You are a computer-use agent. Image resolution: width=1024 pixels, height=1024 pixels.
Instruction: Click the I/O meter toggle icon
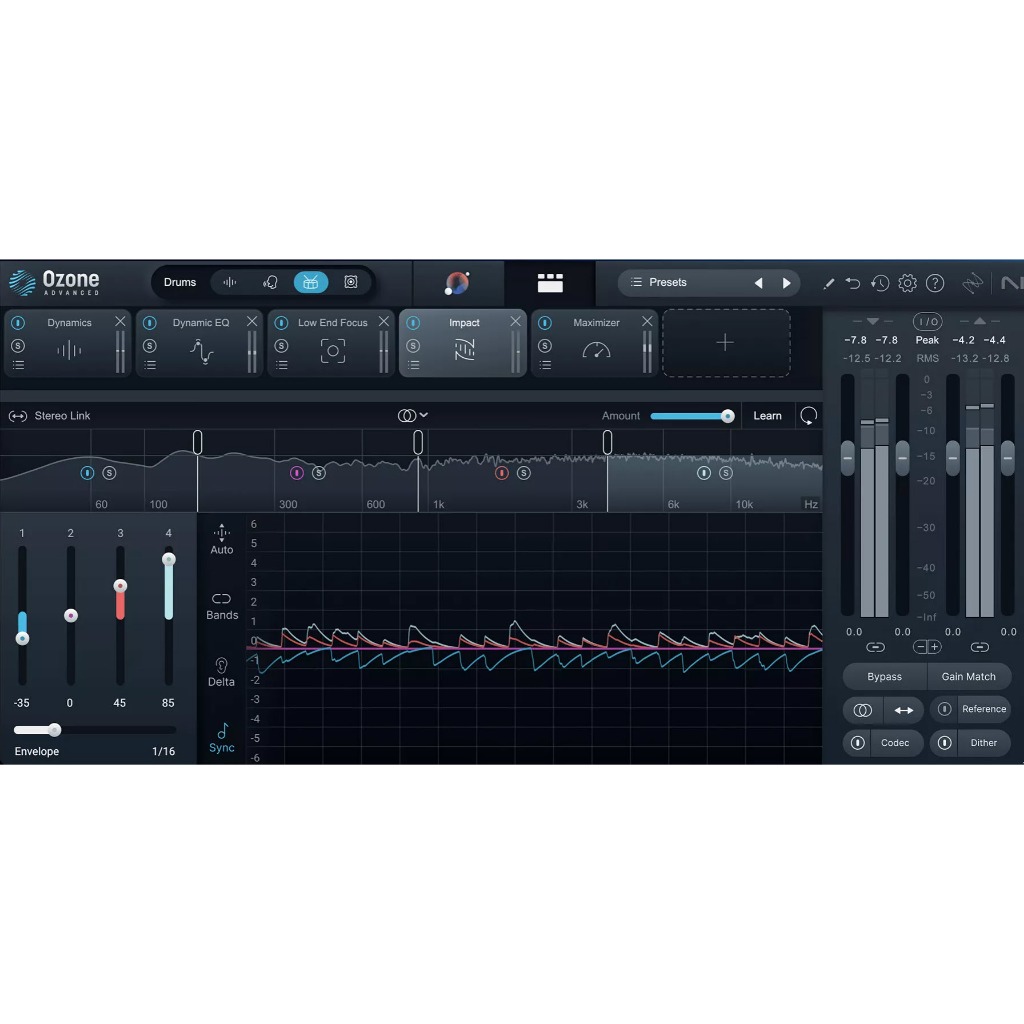(927, 321)
